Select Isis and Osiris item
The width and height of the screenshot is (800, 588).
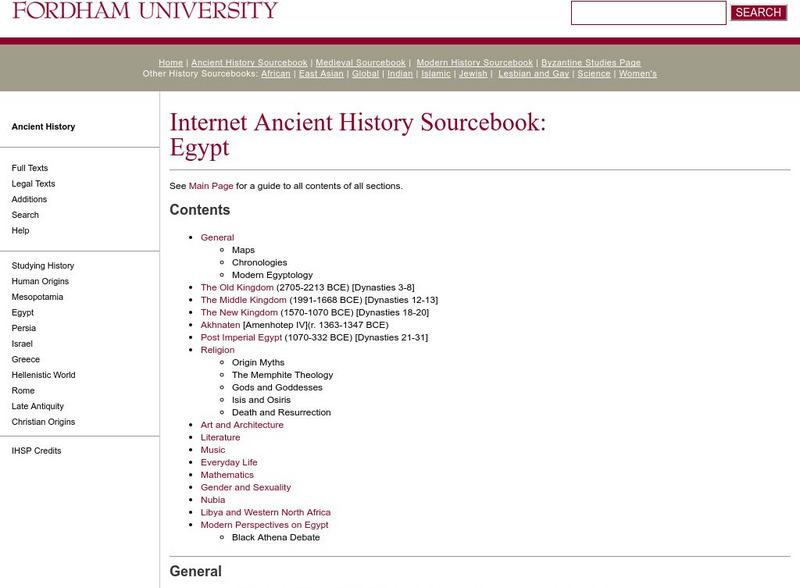point(261,400)
